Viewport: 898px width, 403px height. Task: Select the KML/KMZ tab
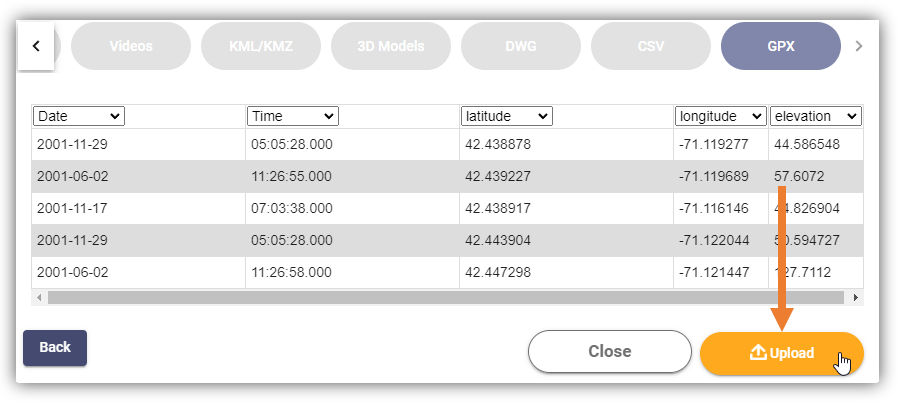261,46
